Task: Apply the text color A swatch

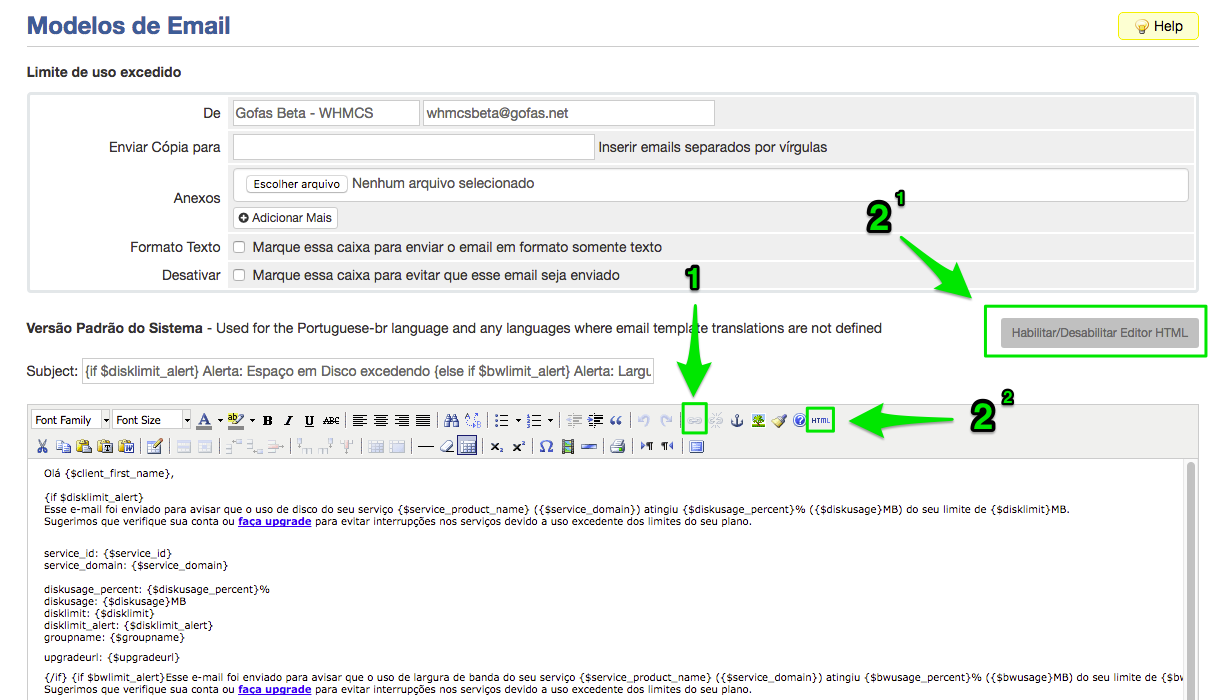Action: click(204, 421)
